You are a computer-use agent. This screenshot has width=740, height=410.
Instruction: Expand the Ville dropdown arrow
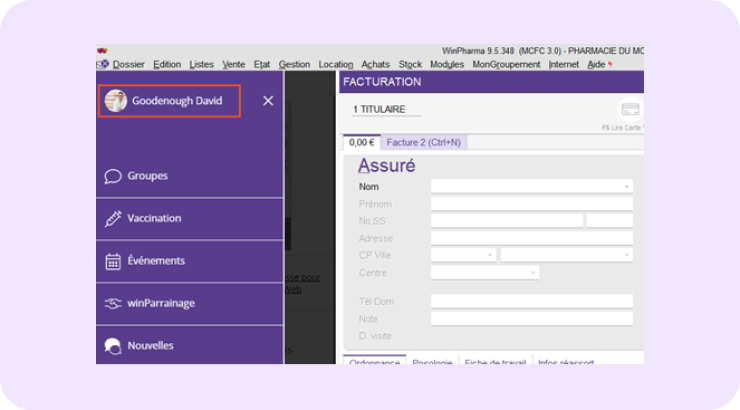627,255
